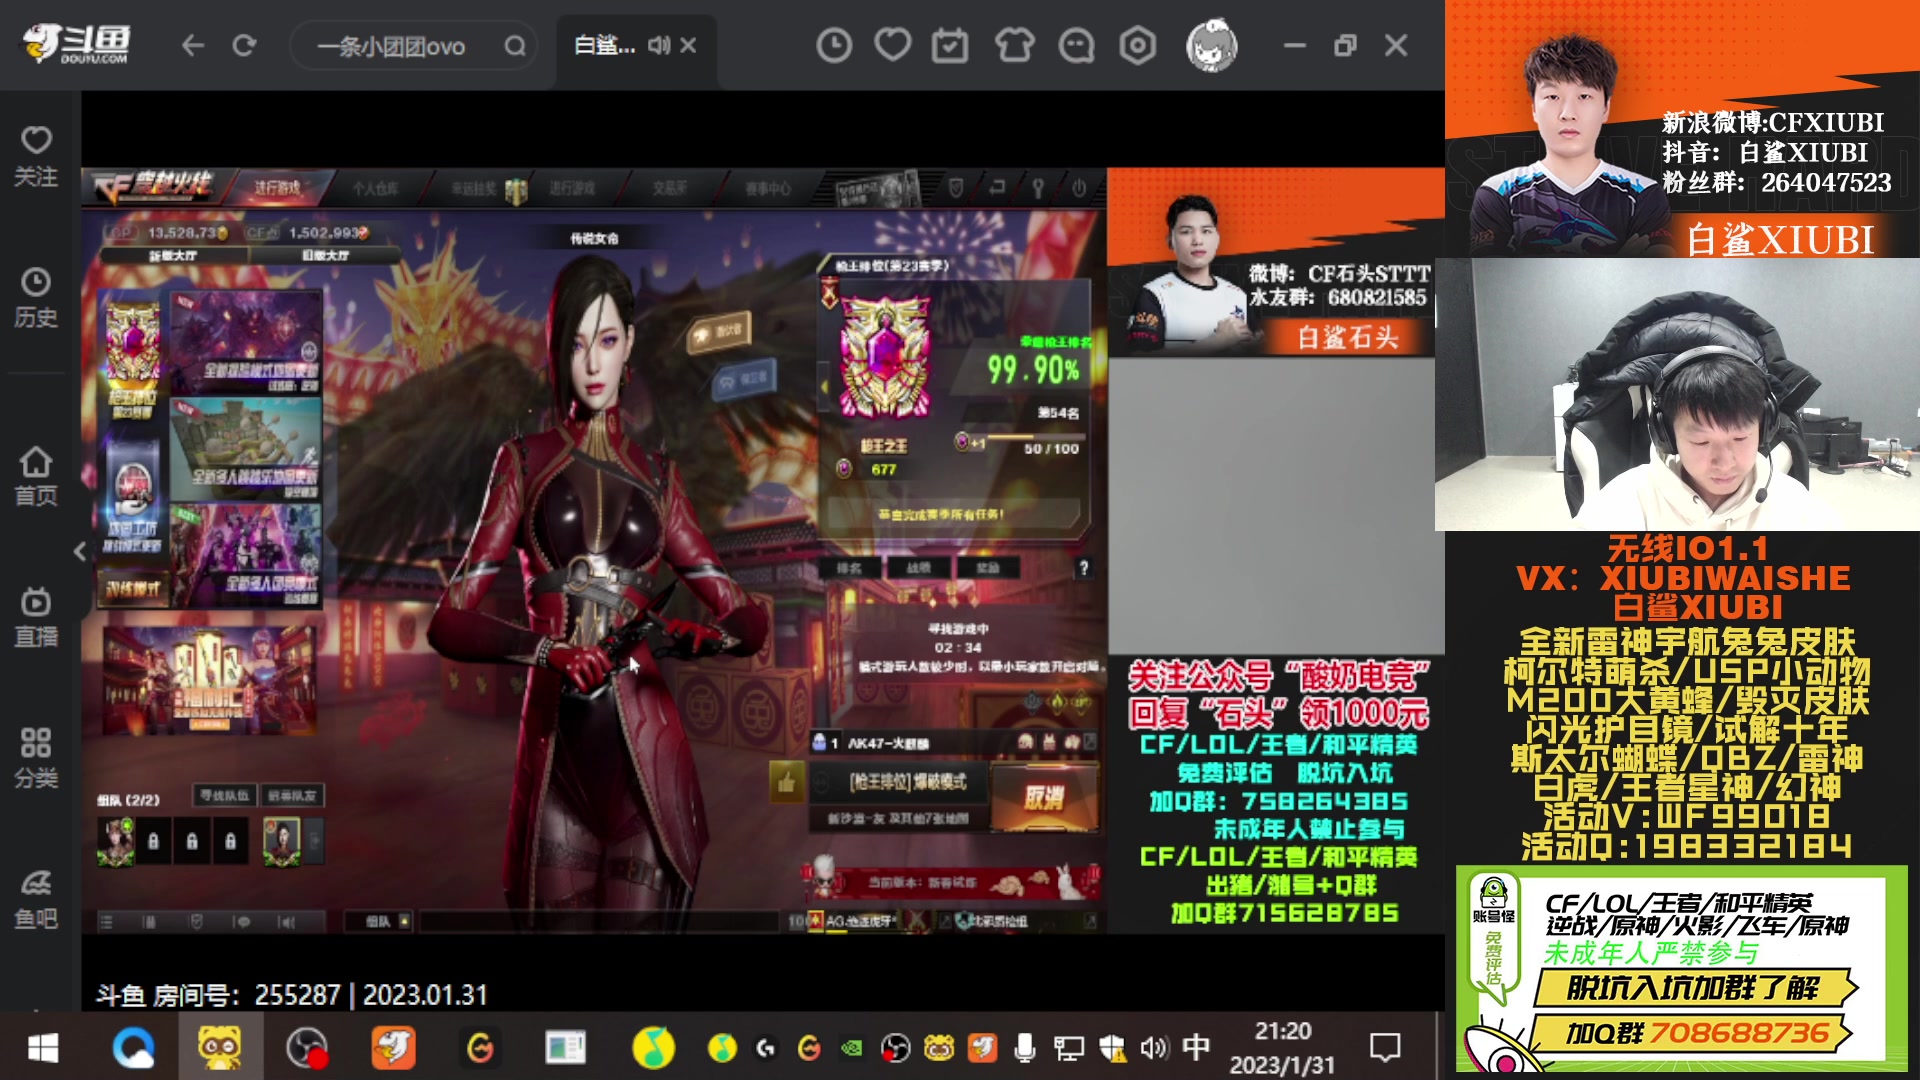Collapse the left sidebar with the arrow
This screenshot has height=1080, width=1920.
pyautogui.click(x=80, y=551)
